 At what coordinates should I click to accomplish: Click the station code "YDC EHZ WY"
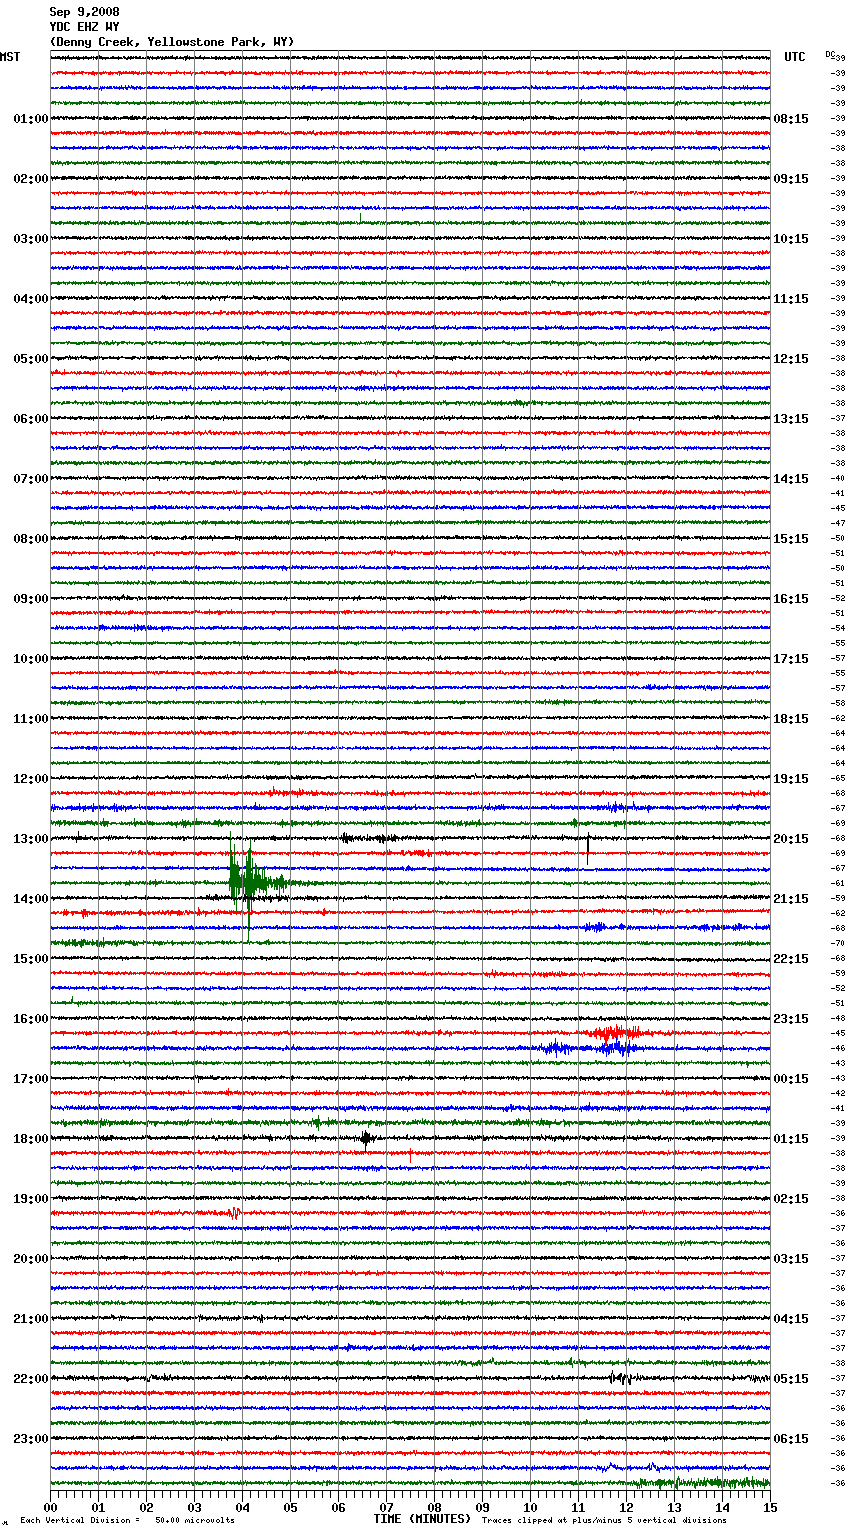(84, 27)
